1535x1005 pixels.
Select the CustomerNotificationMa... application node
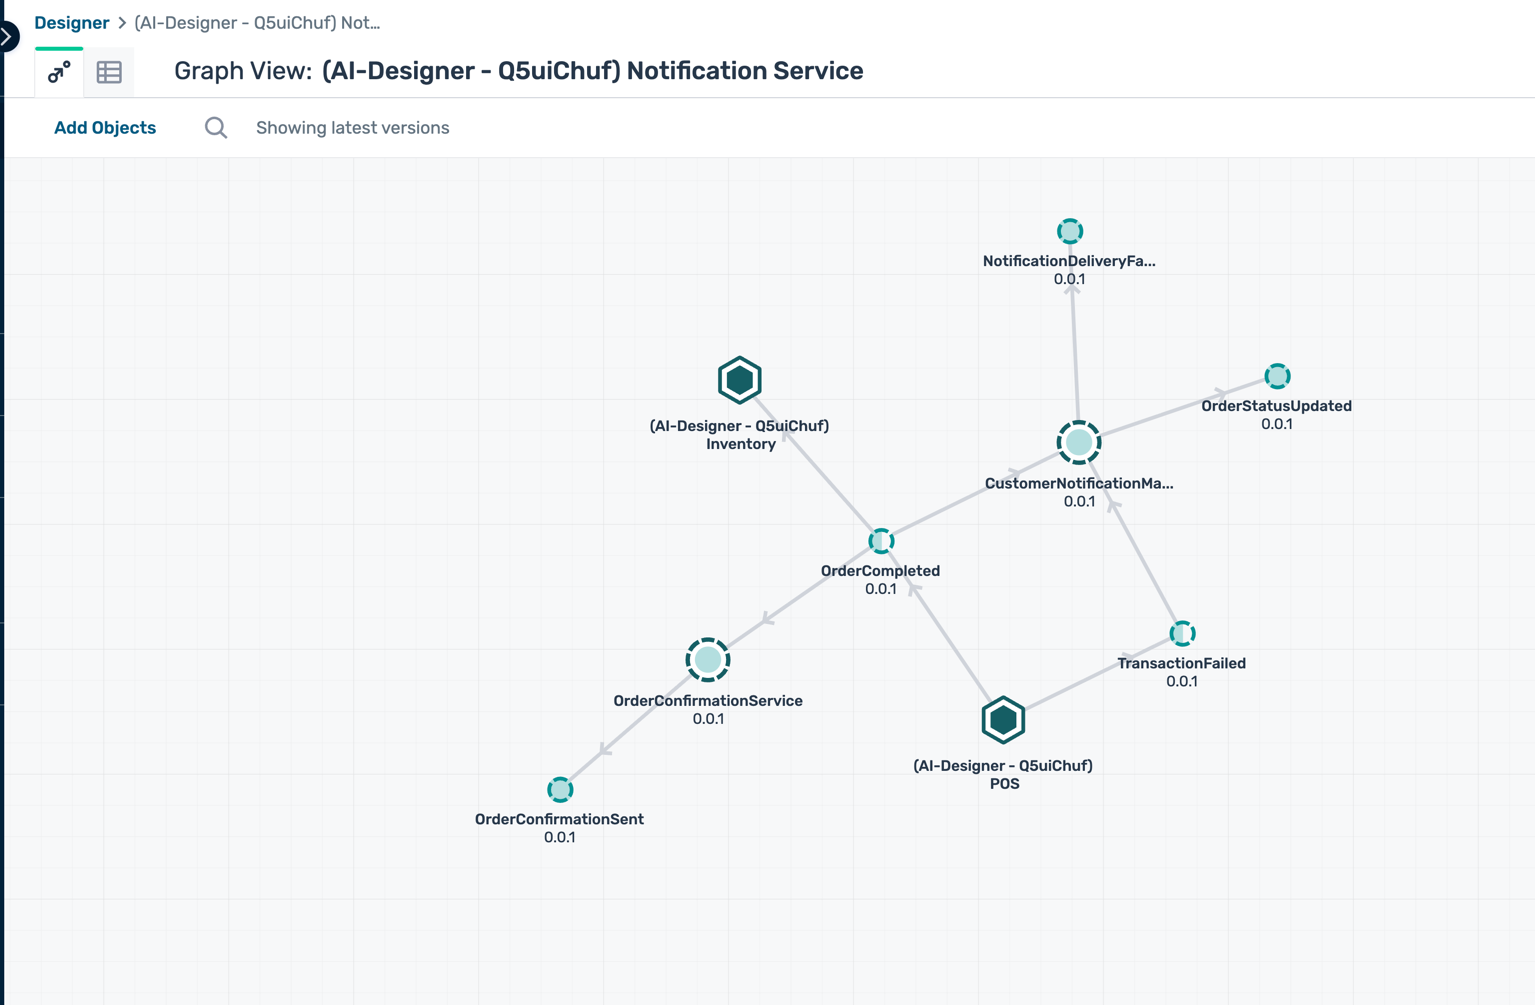pyautogui.click(x=1079, y=443)
